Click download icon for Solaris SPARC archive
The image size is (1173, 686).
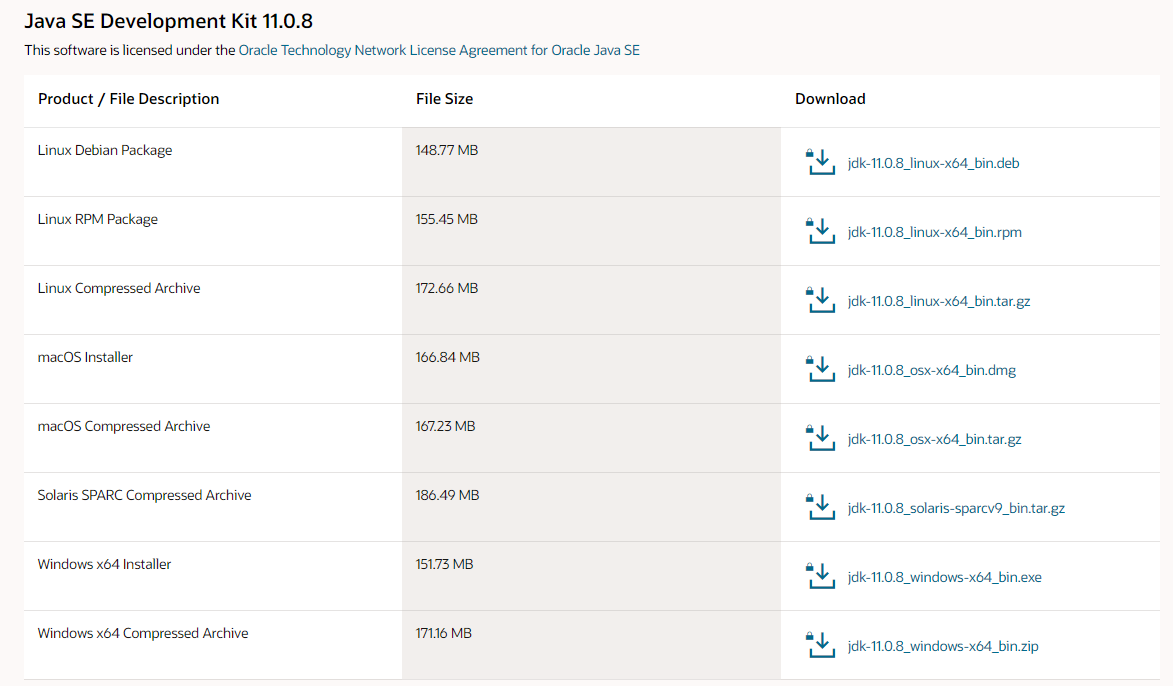pyautogui.click(x=821, y=506)
